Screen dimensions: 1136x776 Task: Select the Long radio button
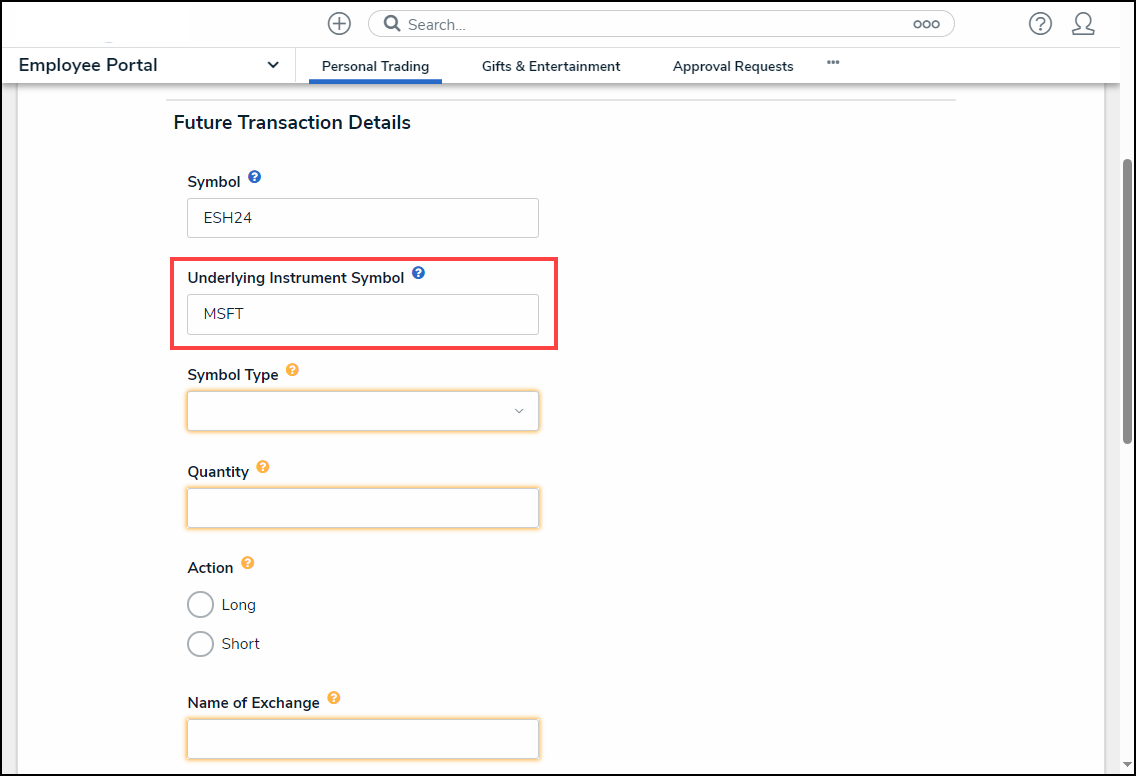click(201, 605)
